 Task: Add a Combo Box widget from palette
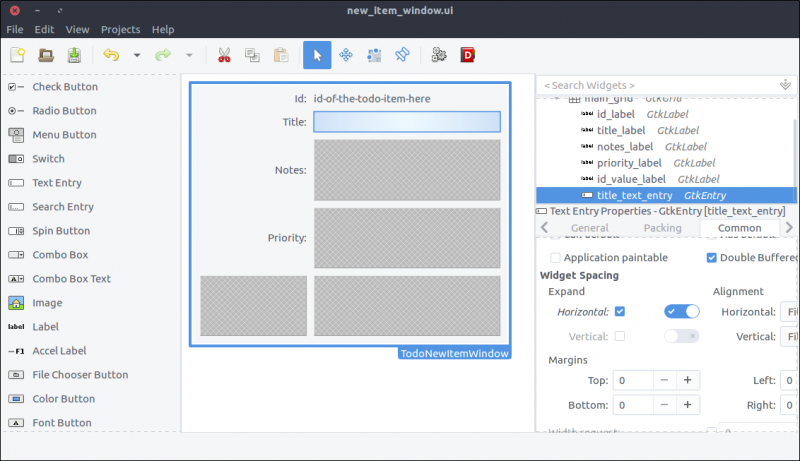pyautogui.click(x=60, y=255)
